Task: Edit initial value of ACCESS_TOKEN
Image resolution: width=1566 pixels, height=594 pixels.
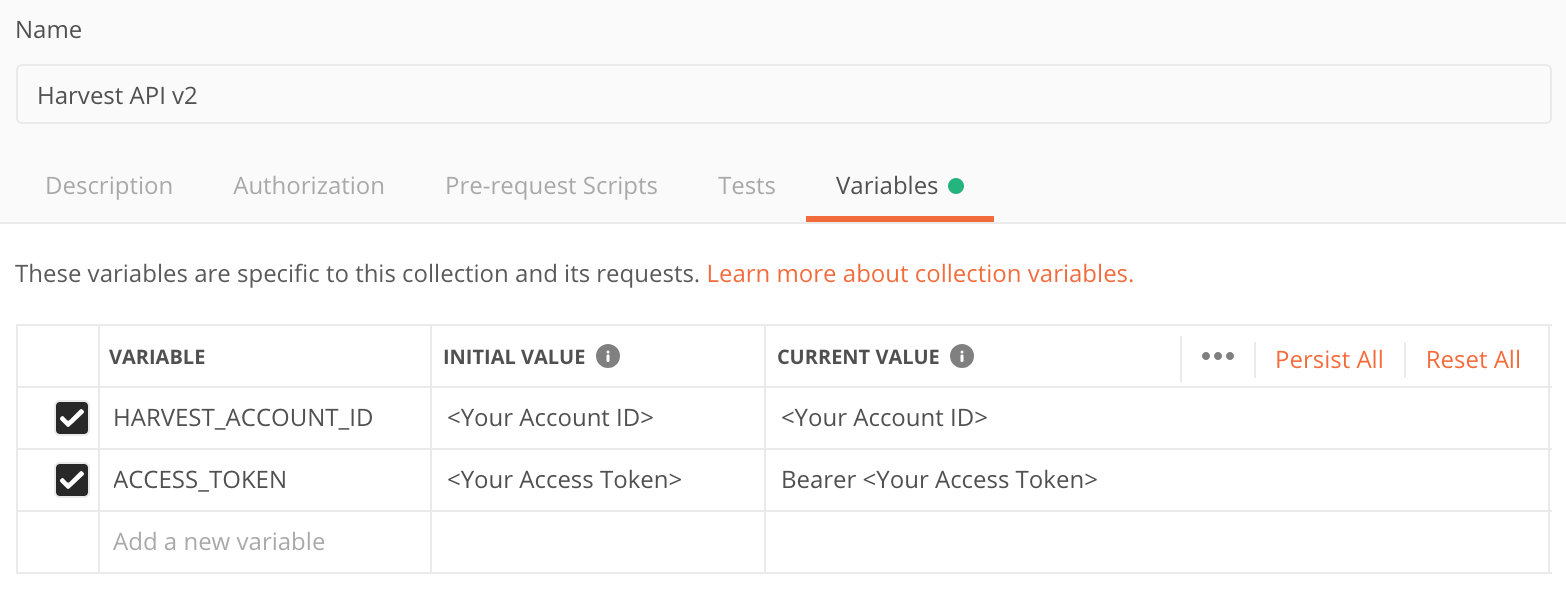Action: point(598,480)
